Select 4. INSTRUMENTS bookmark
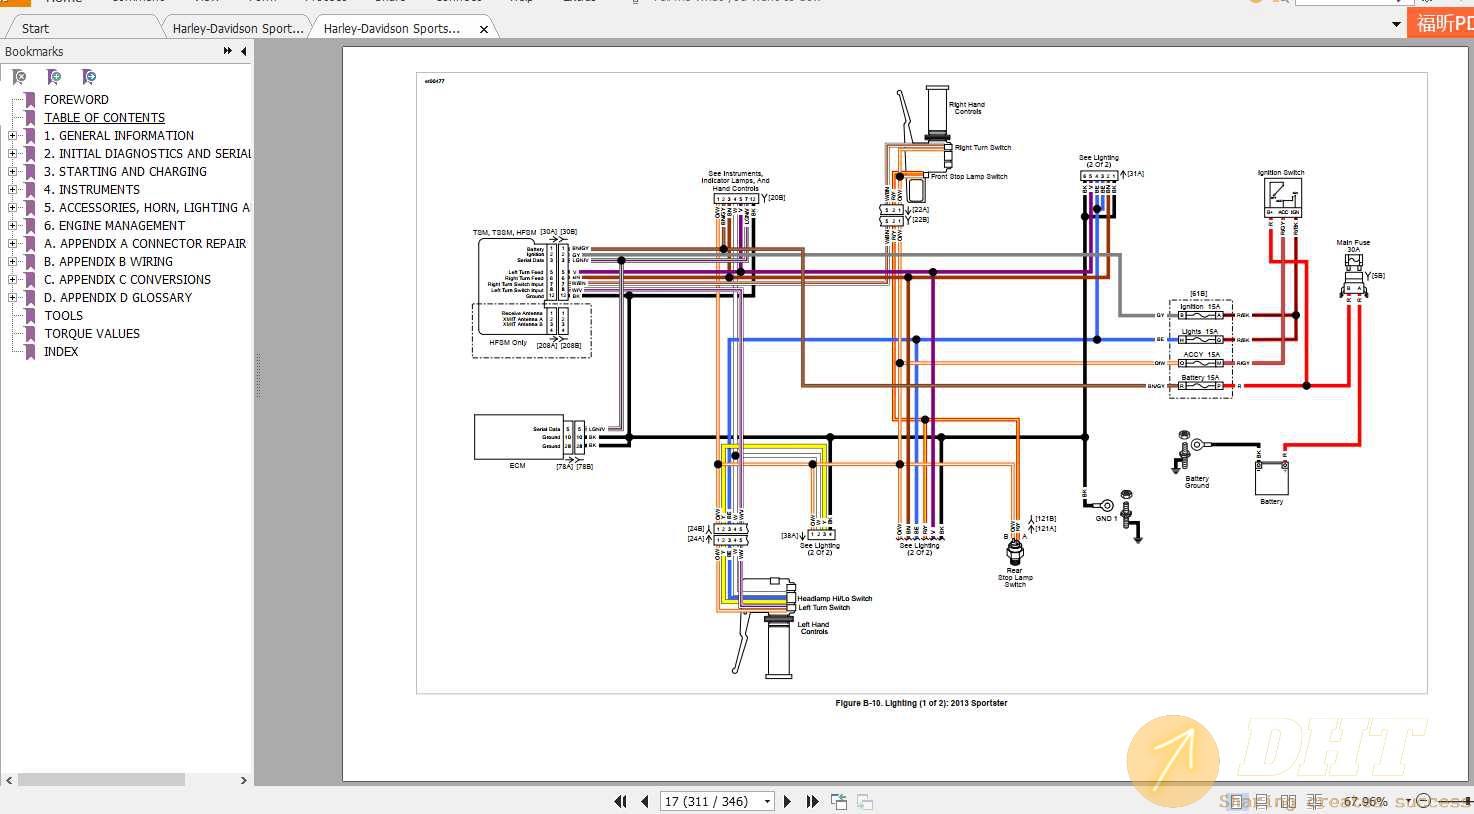Viewport: 1474px width, 814px height. click(x=92, y=189)
